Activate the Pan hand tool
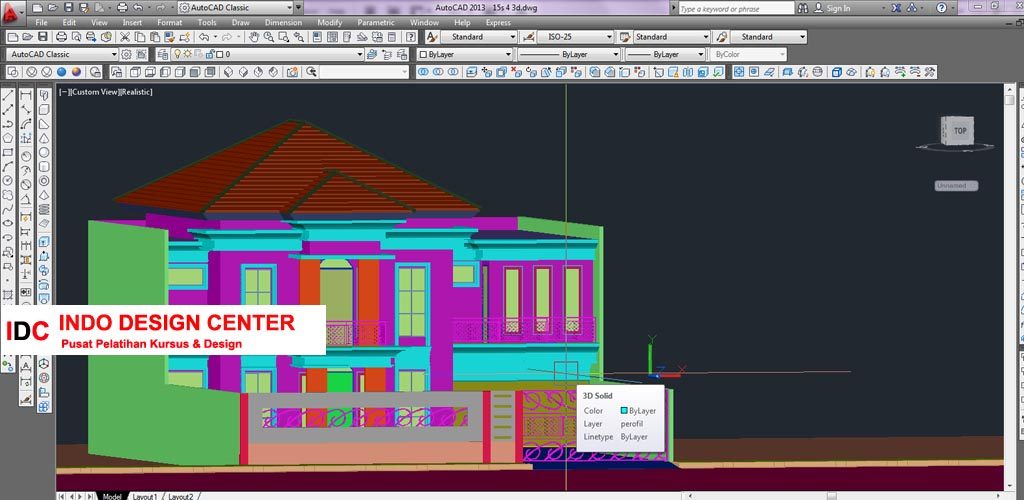The width and height of the screenshot is (1024, 500). [x=253, y=37]
